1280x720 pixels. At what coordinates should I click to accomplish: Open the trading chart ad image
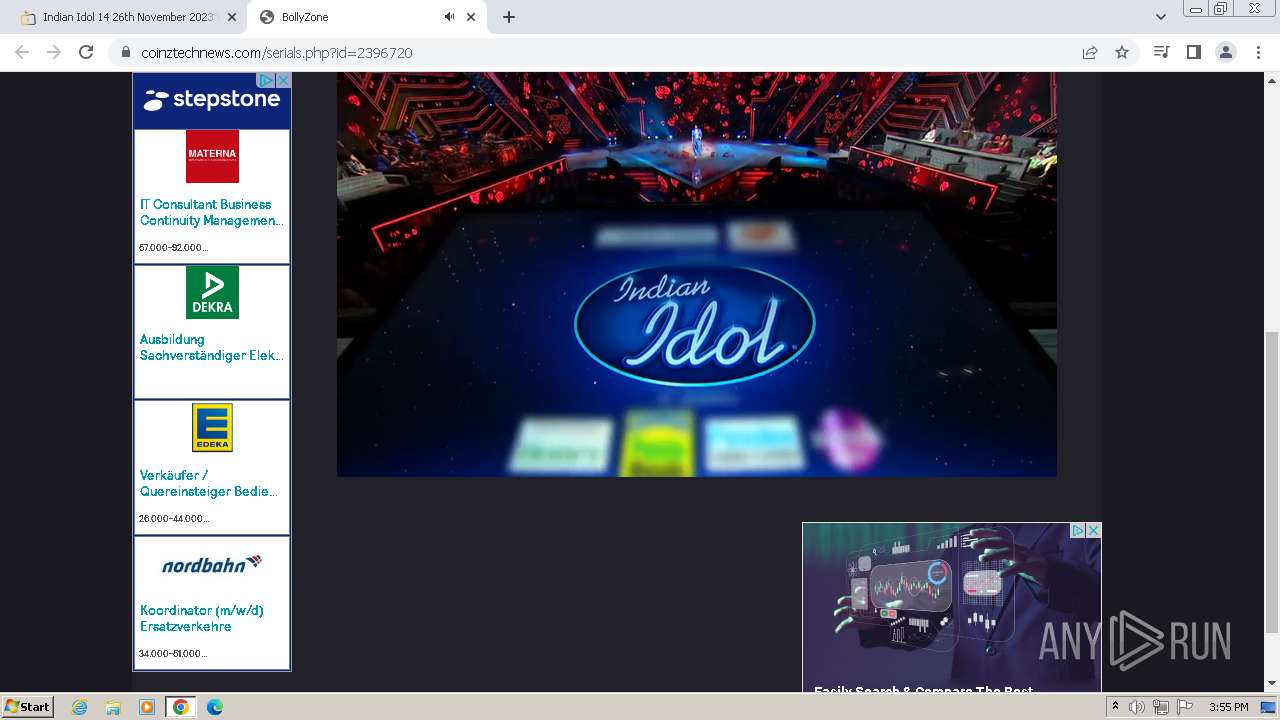coord(951,607)
